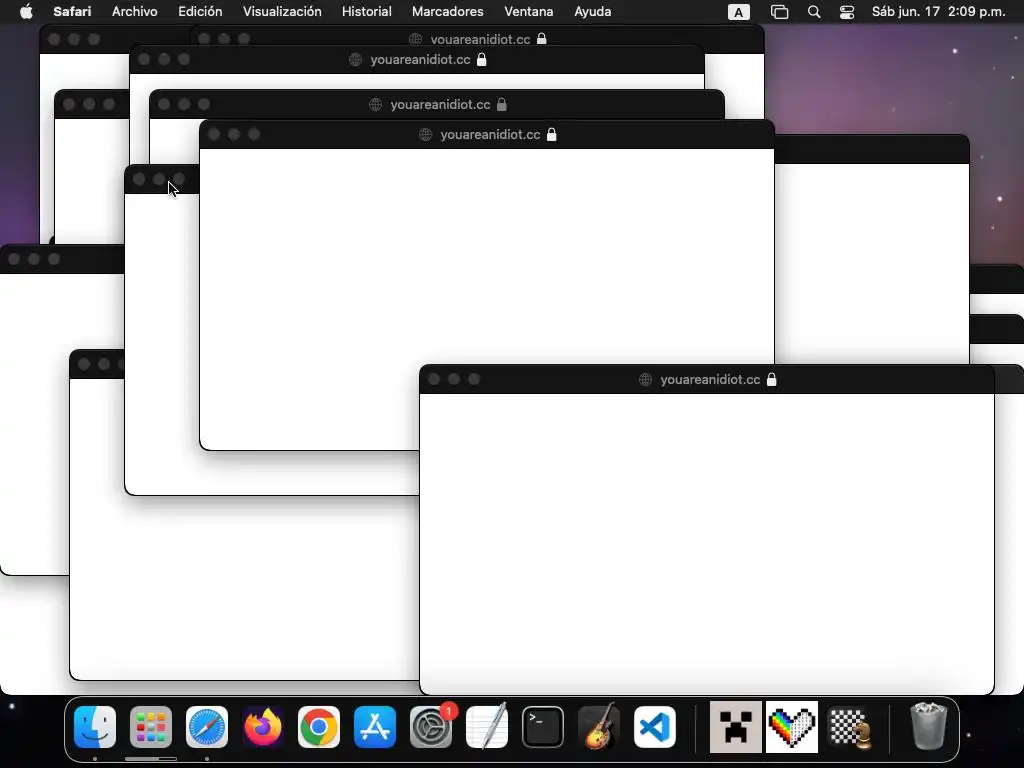
Task: Click the Stage Manager windows icon in menu bar
Action: [x=780, y=12]
